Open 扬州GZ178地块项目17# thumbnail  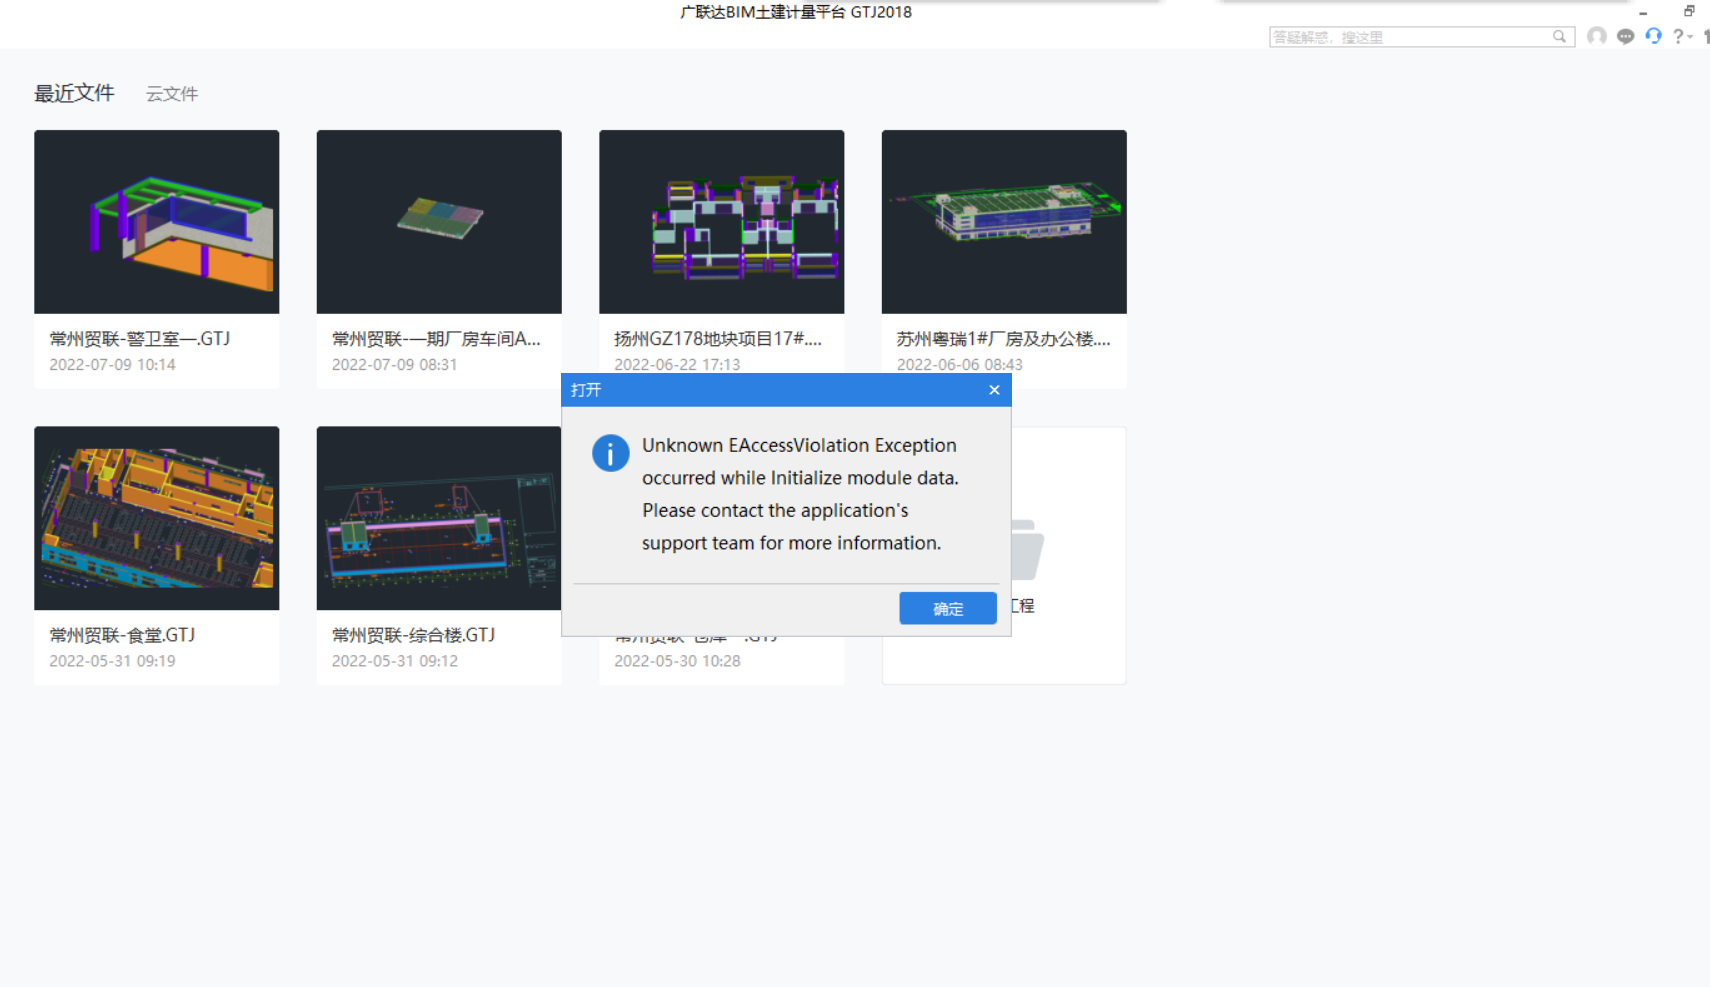click(722, 222)
